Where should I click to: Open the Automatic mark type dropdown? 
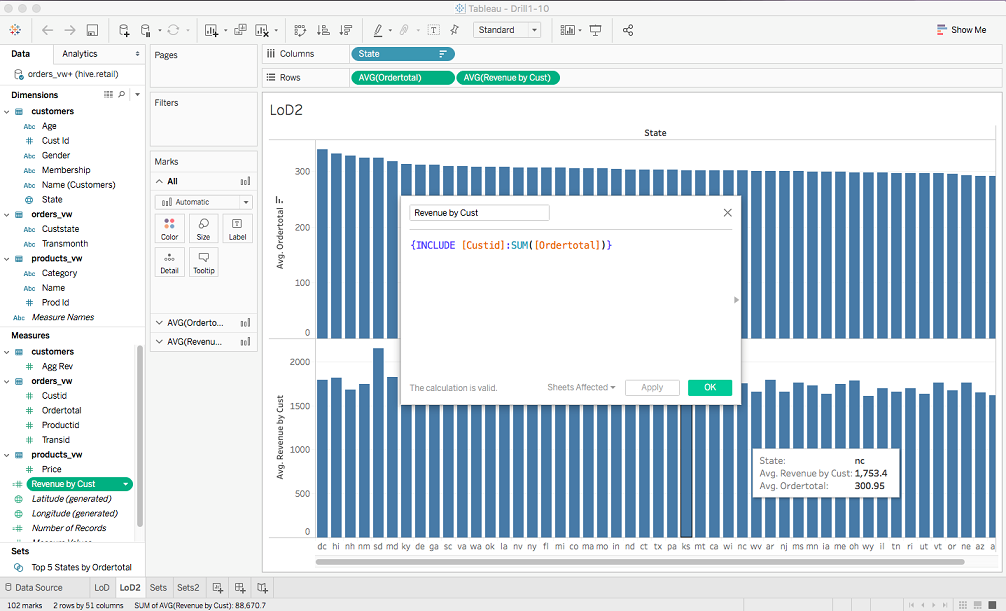point(203,202)
